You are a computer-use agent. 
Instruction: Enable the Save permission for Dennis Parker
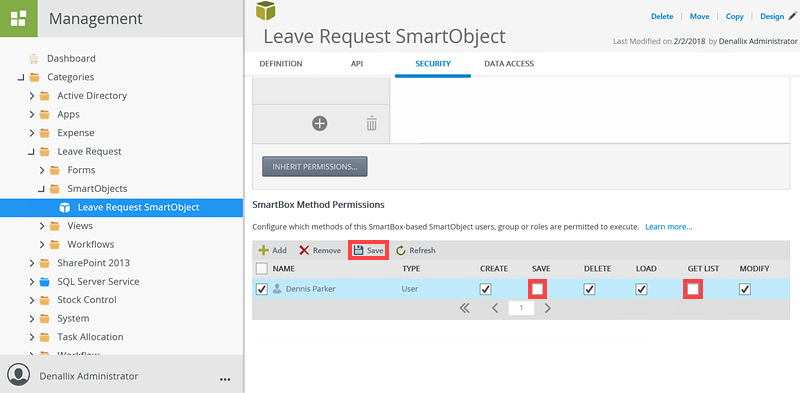pyautogui.click(x=538, y=289)
